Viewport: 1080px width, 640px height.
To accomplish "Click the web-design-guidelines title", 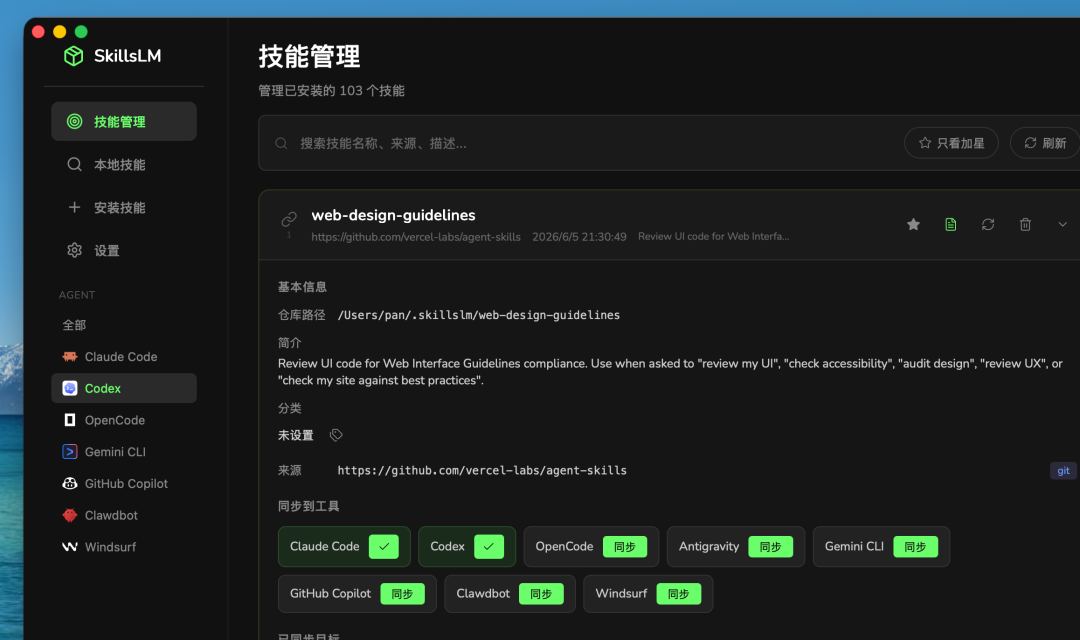I will coord(393,215).
